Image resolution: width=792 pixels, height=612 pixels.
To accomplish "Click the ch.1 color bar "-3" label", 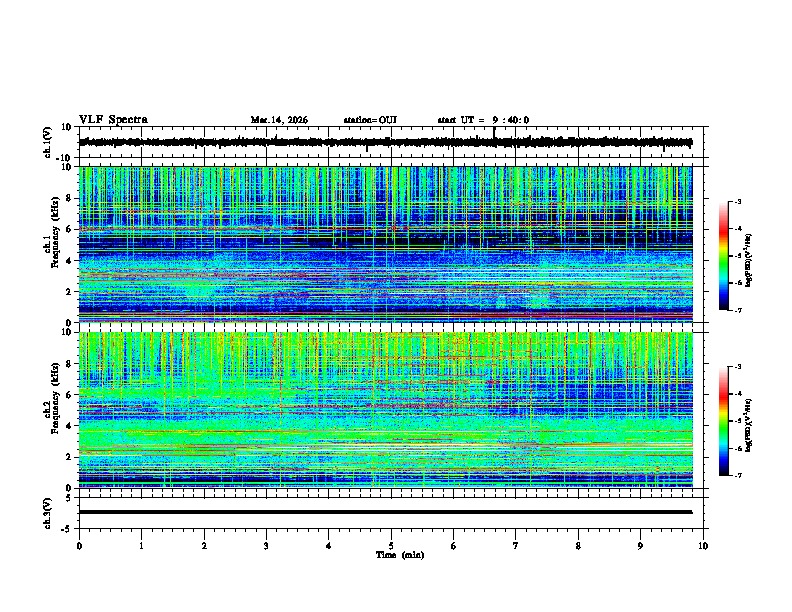I will [738, 201].
